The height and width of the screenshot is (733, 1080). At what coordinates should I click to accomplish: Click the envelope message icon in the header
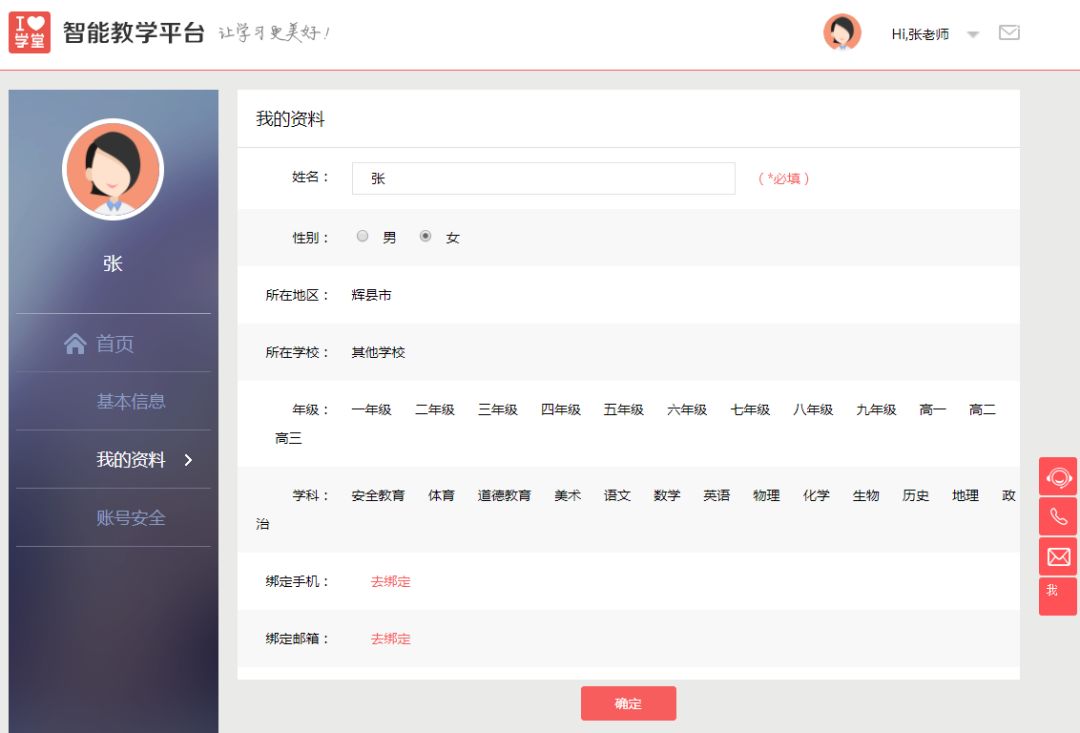click(1010, 31)
